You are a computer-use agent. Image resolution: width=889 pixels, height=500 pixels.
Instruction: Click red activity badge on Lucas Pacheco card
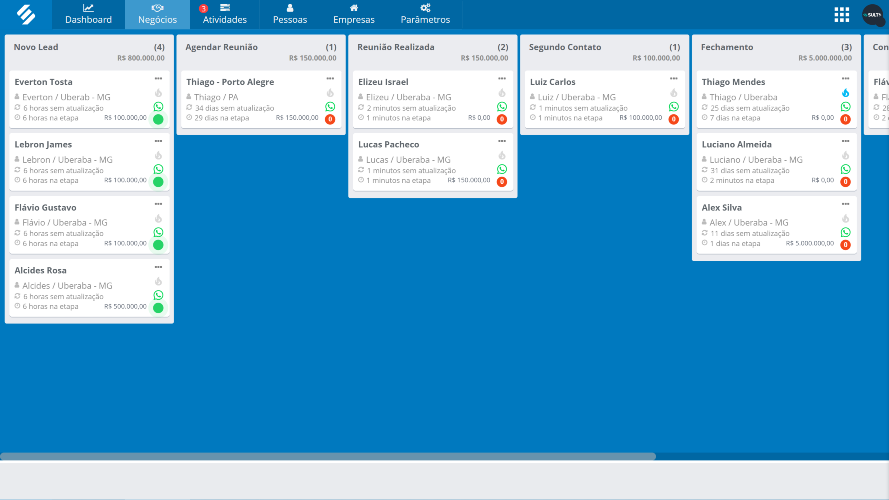click(502, 182)
